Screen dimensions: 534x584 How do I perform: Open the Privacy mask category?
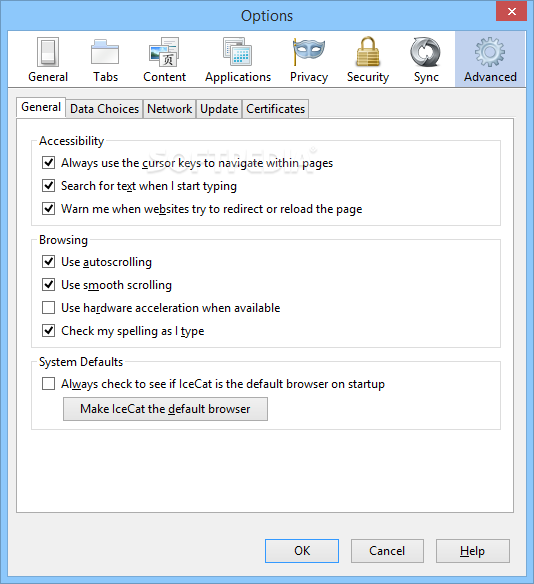[x=309, y=60]
